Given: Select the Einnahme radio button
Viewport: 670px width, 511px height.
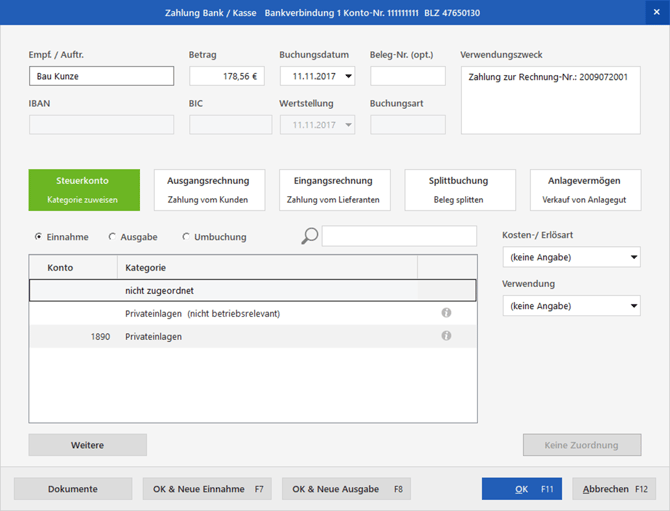Looking at the screenshot, I should coord(39,237).
